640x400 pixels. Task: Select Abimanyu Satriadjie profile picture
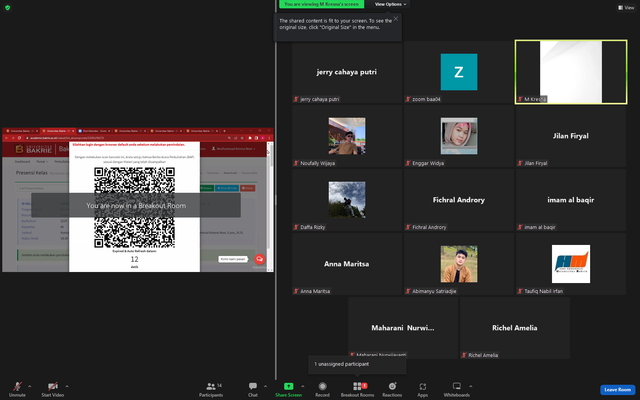click(459, 264)
